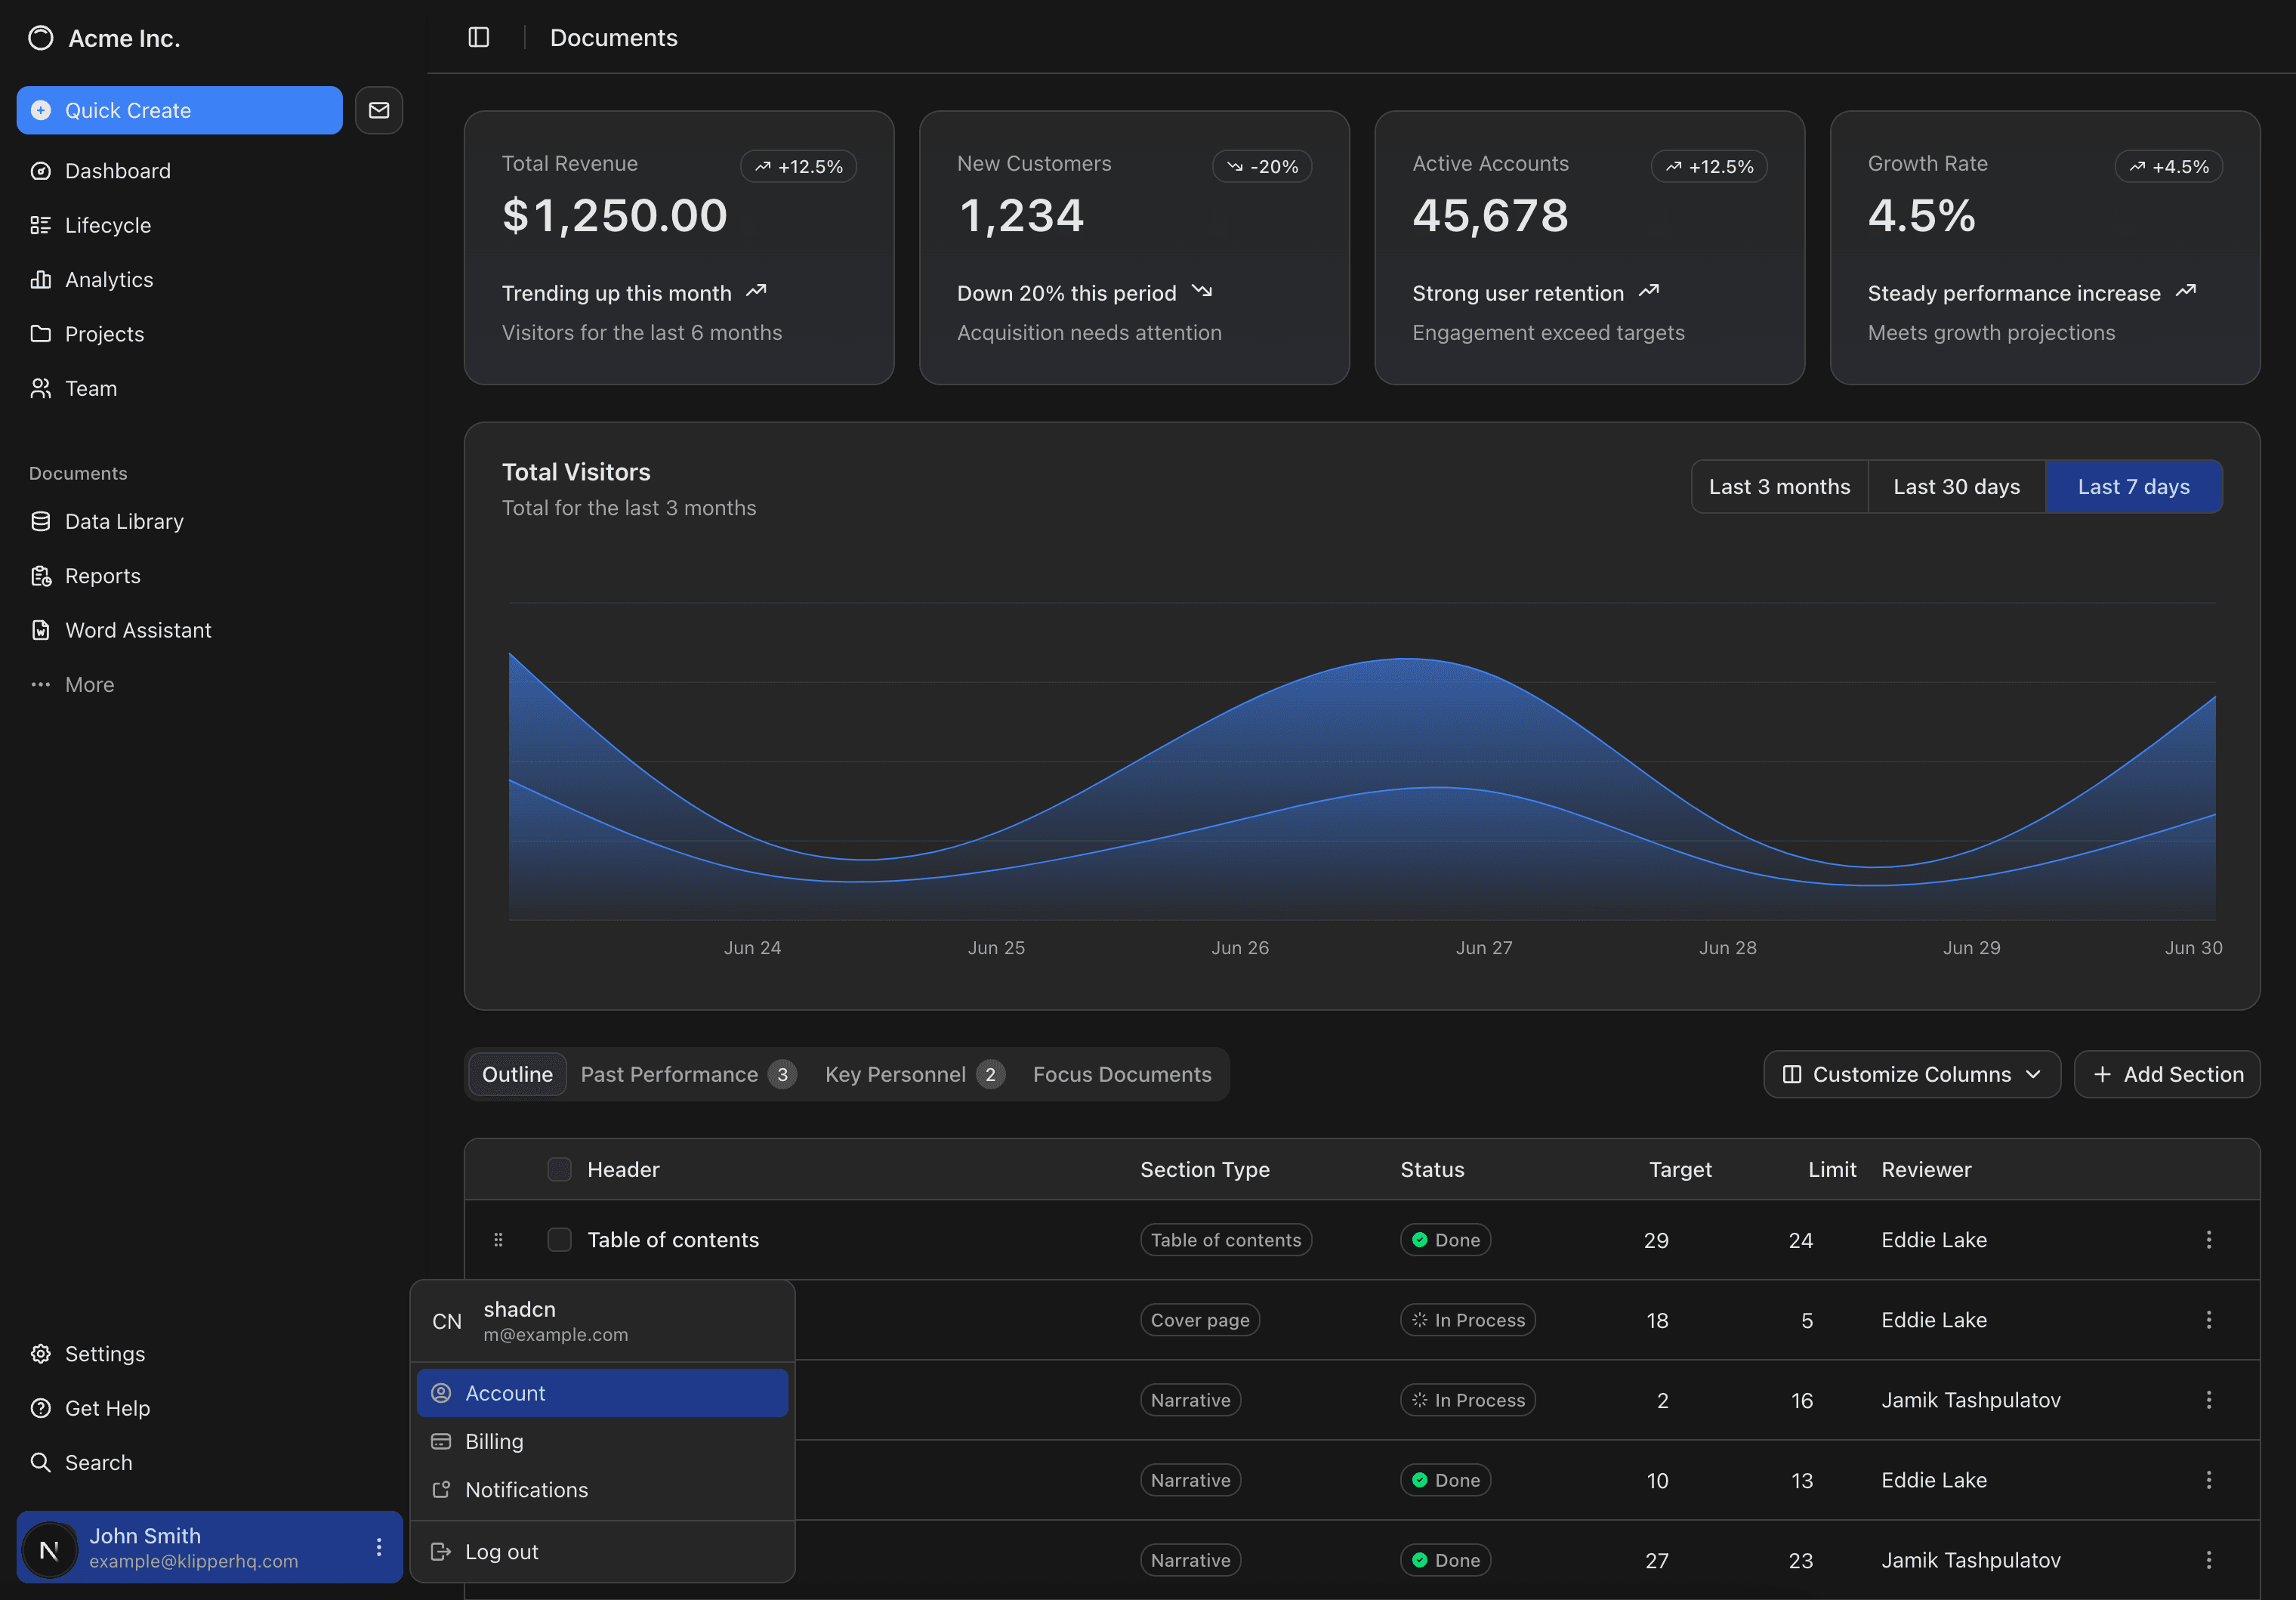Image resolution: width=2296 pixels, height=1600 pixels.
Task: Select Last 30 days range toggle
Action: 1956,487
